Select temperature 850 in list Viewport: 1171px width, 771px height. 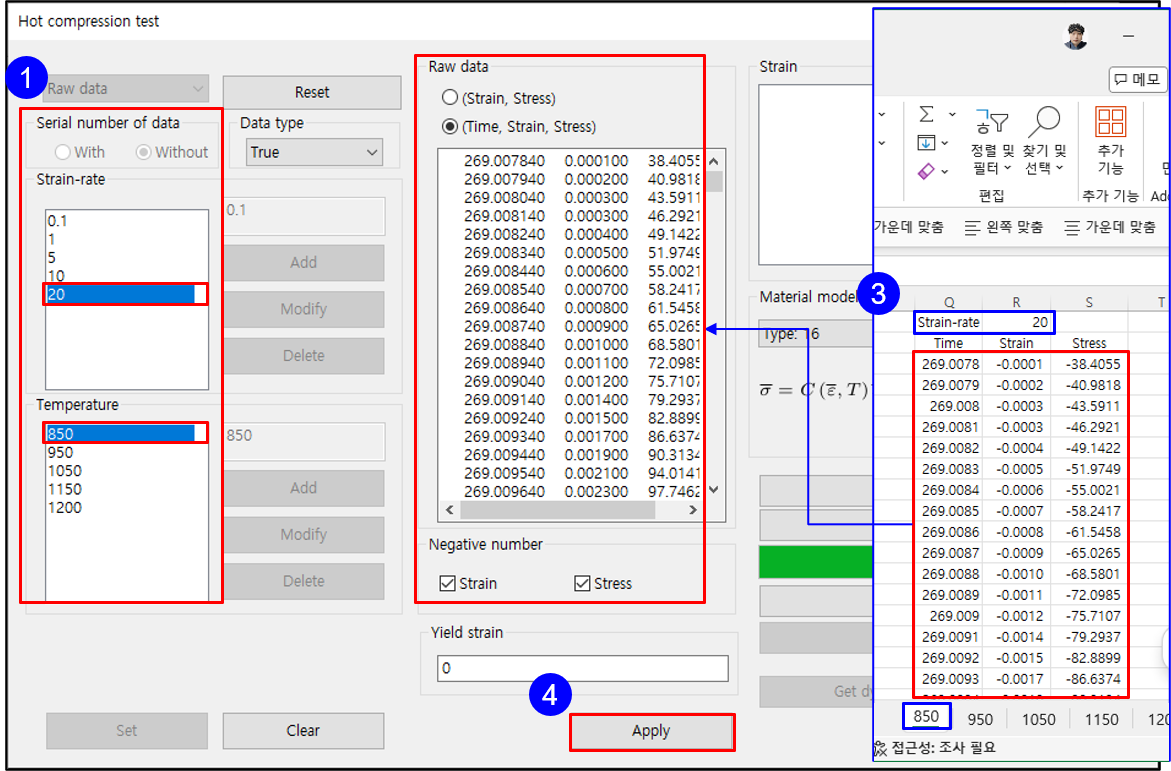pos(126,434)
